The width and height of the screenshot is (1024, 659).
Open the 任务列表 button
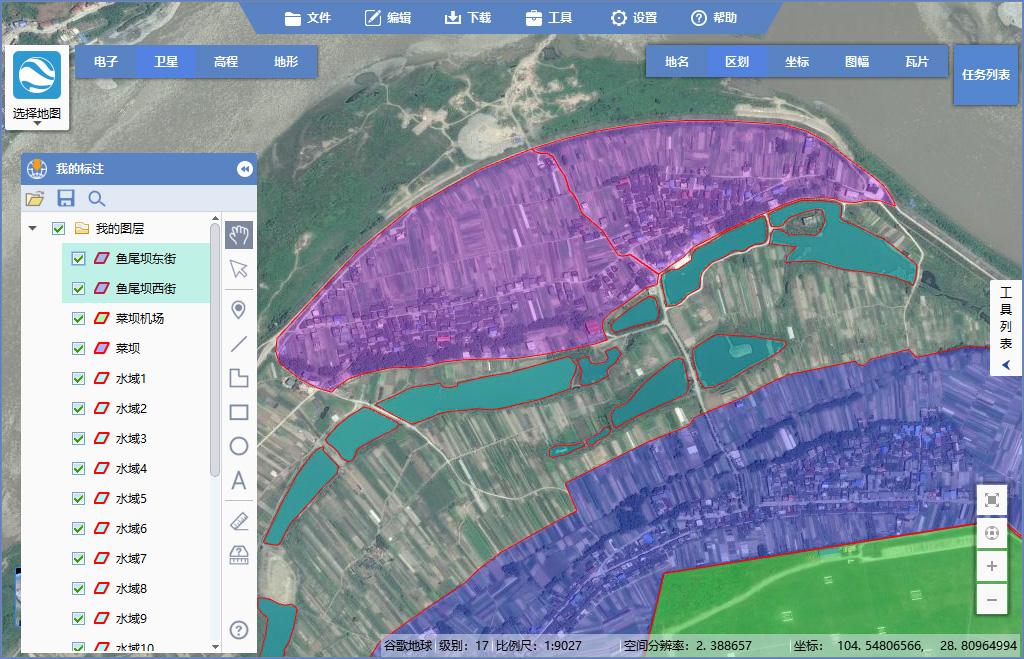985,74
